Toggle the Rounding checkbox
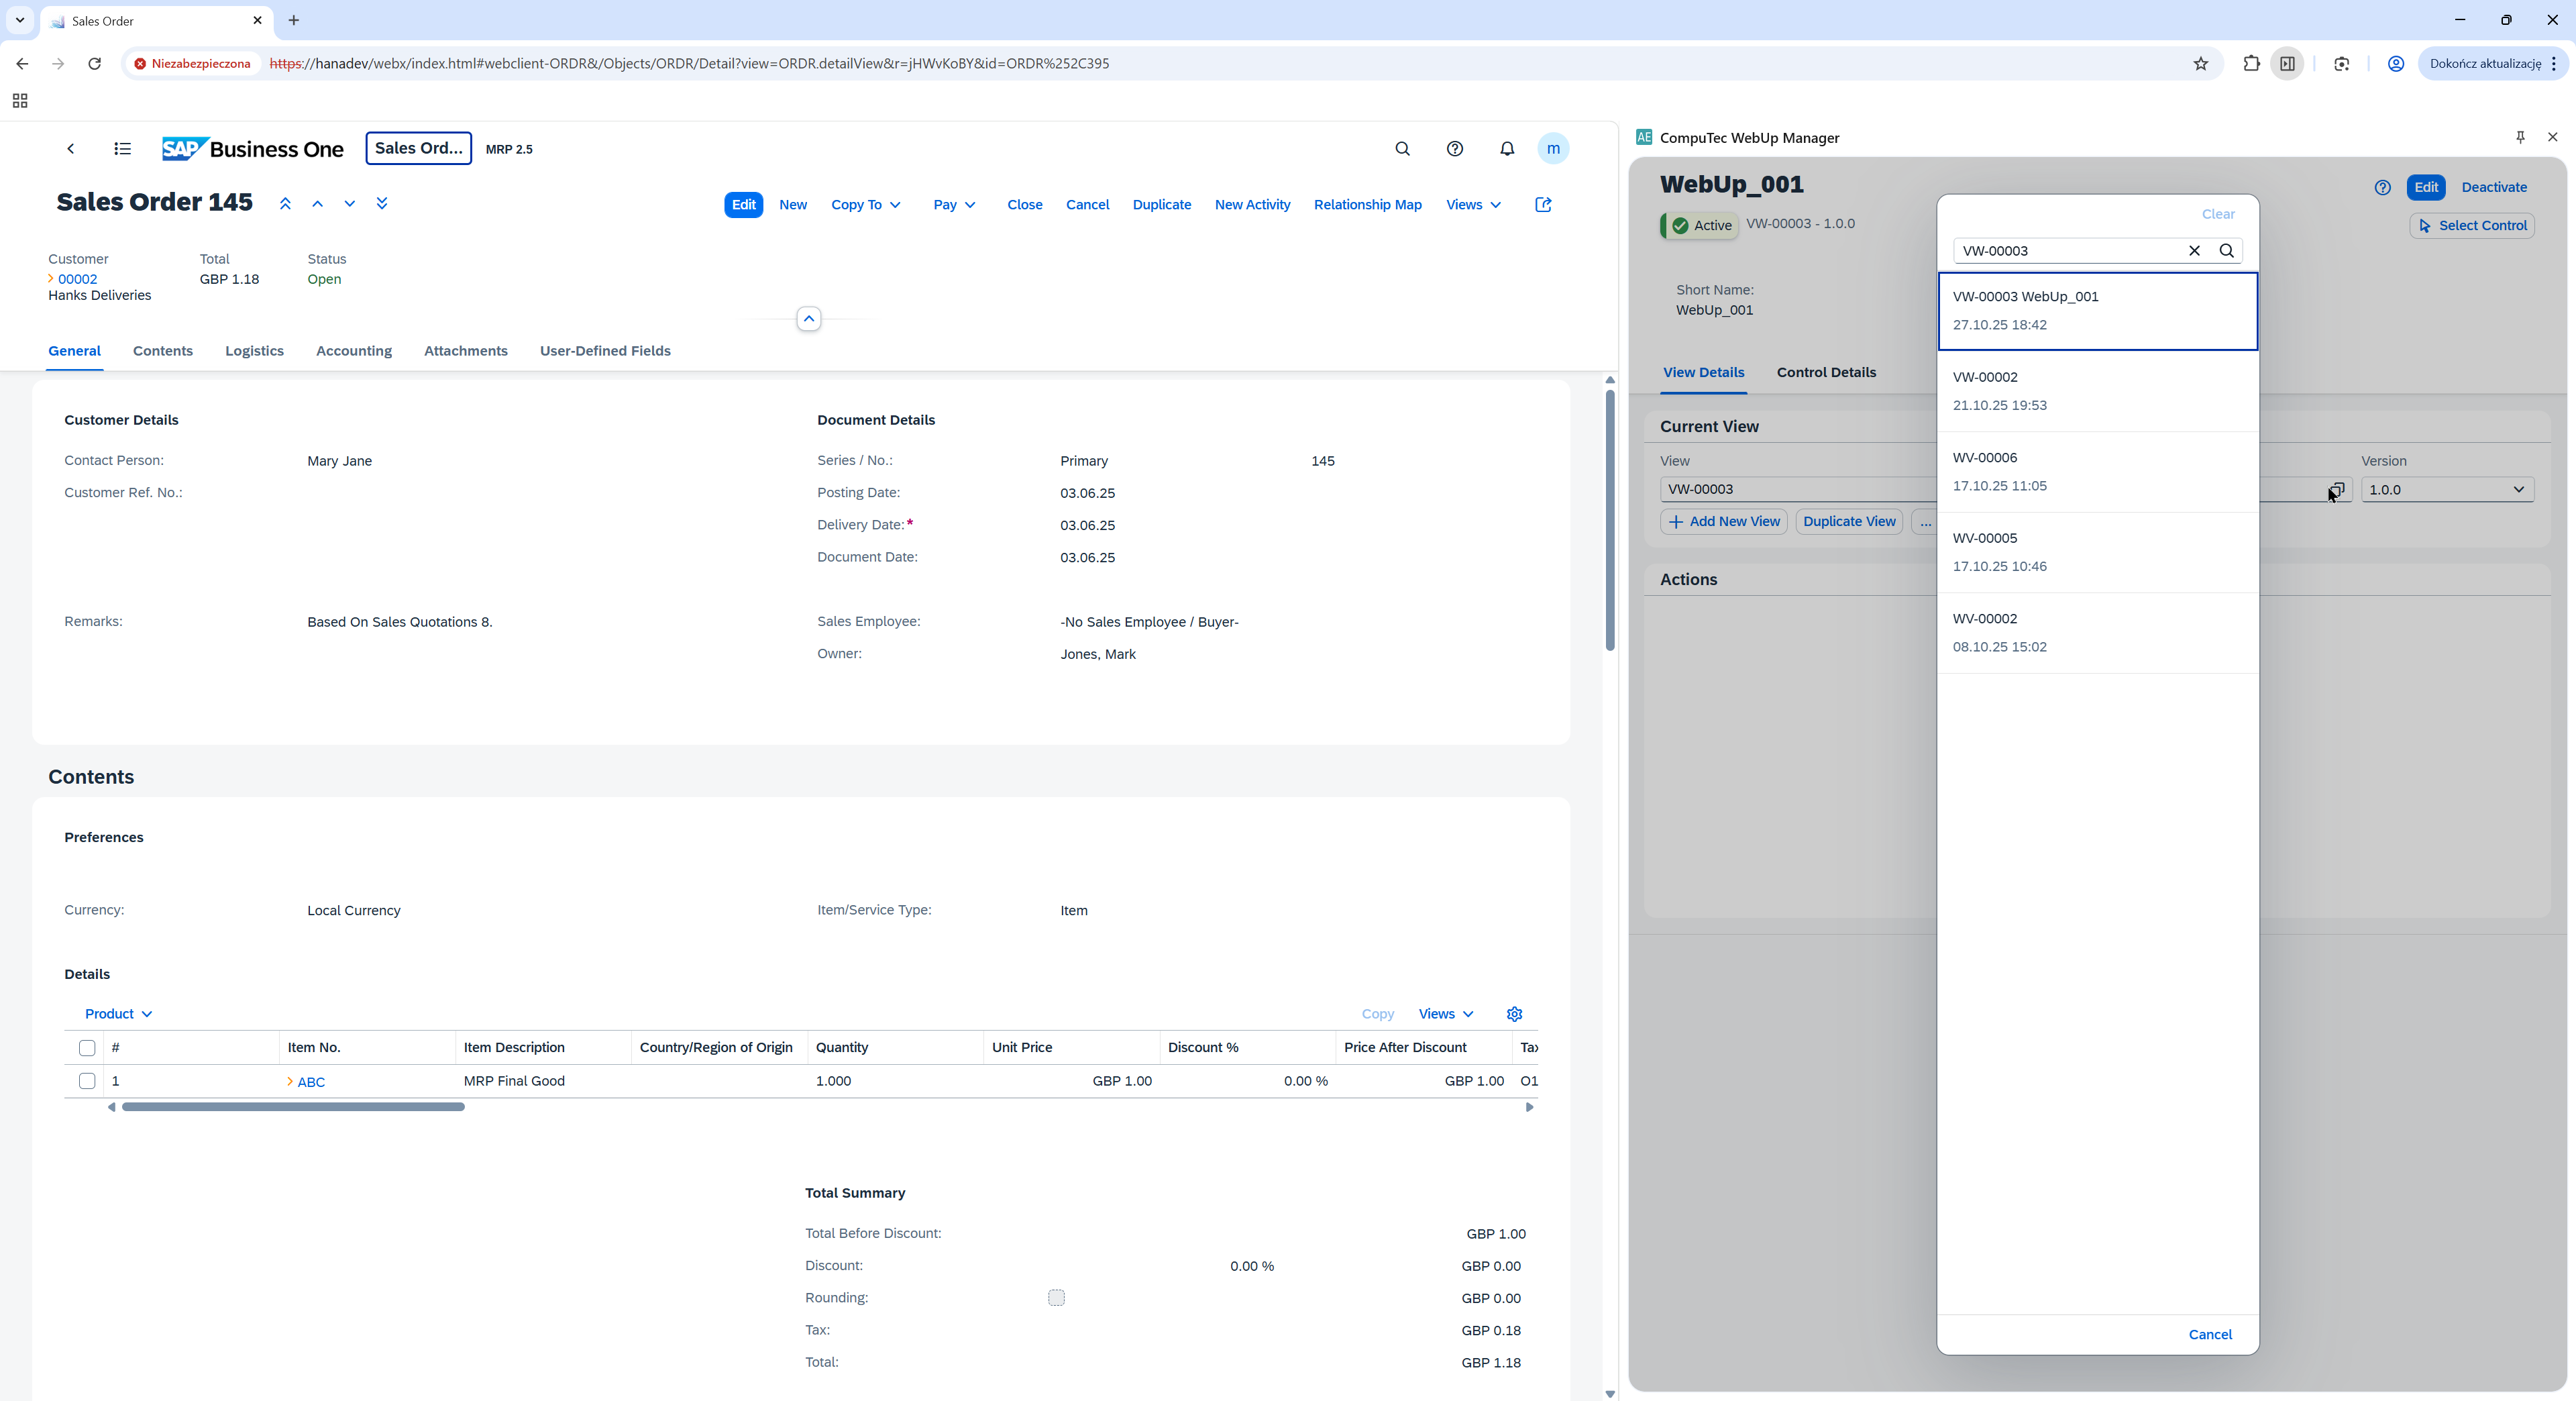The width and height of the screenshot is (2576, 1401). [x=1056, y=1298]
